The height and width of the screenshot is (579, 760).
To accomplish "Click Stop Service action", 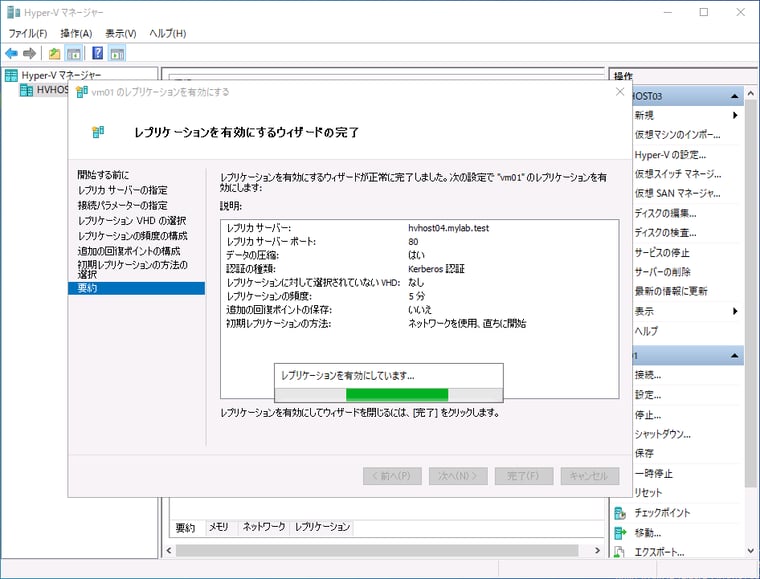I will coord(662,252).
